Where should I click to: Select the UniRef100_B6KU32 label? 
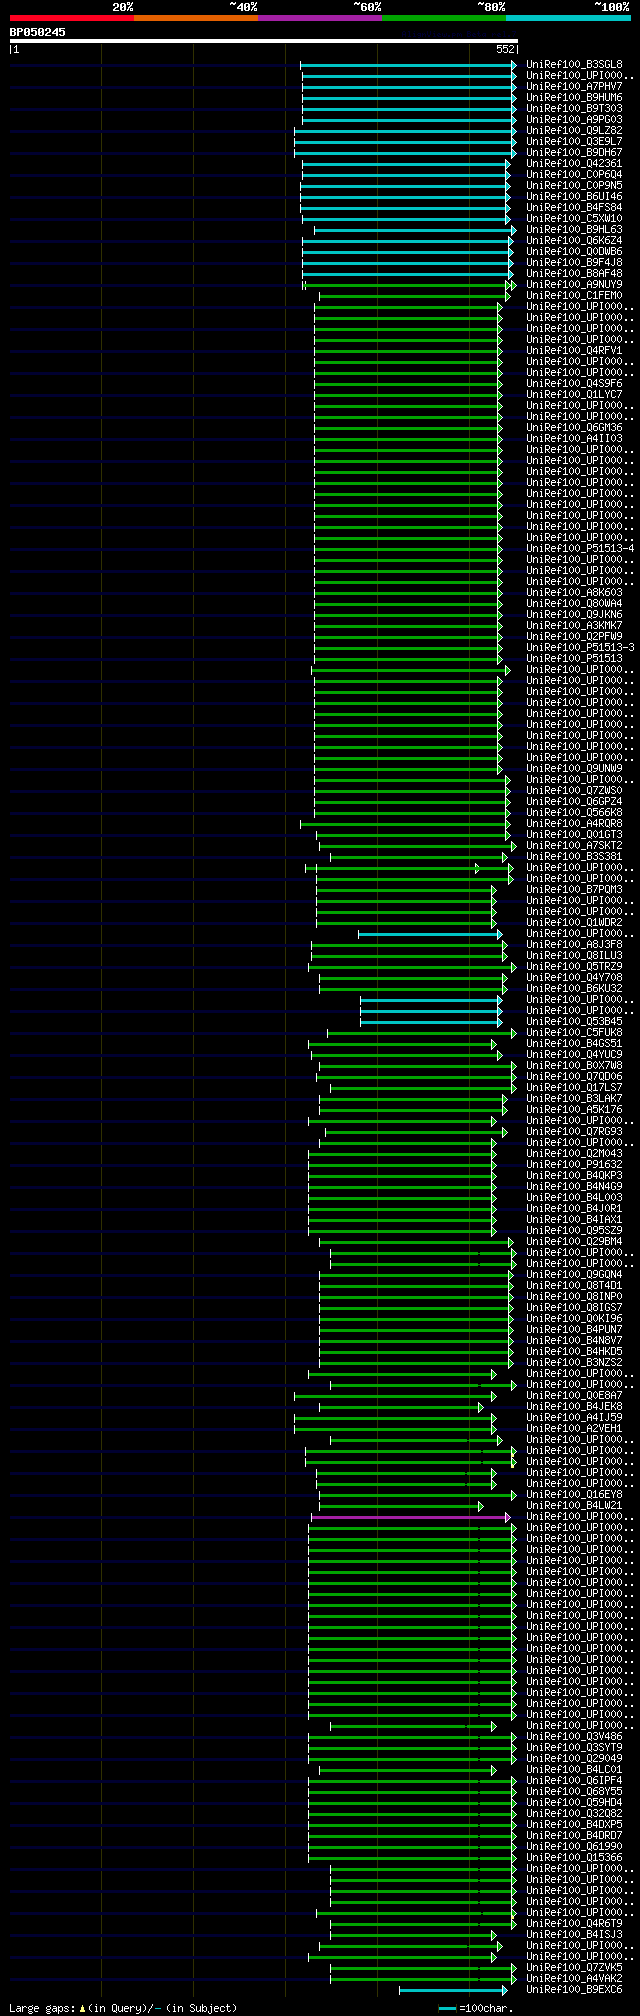(574, 989)
